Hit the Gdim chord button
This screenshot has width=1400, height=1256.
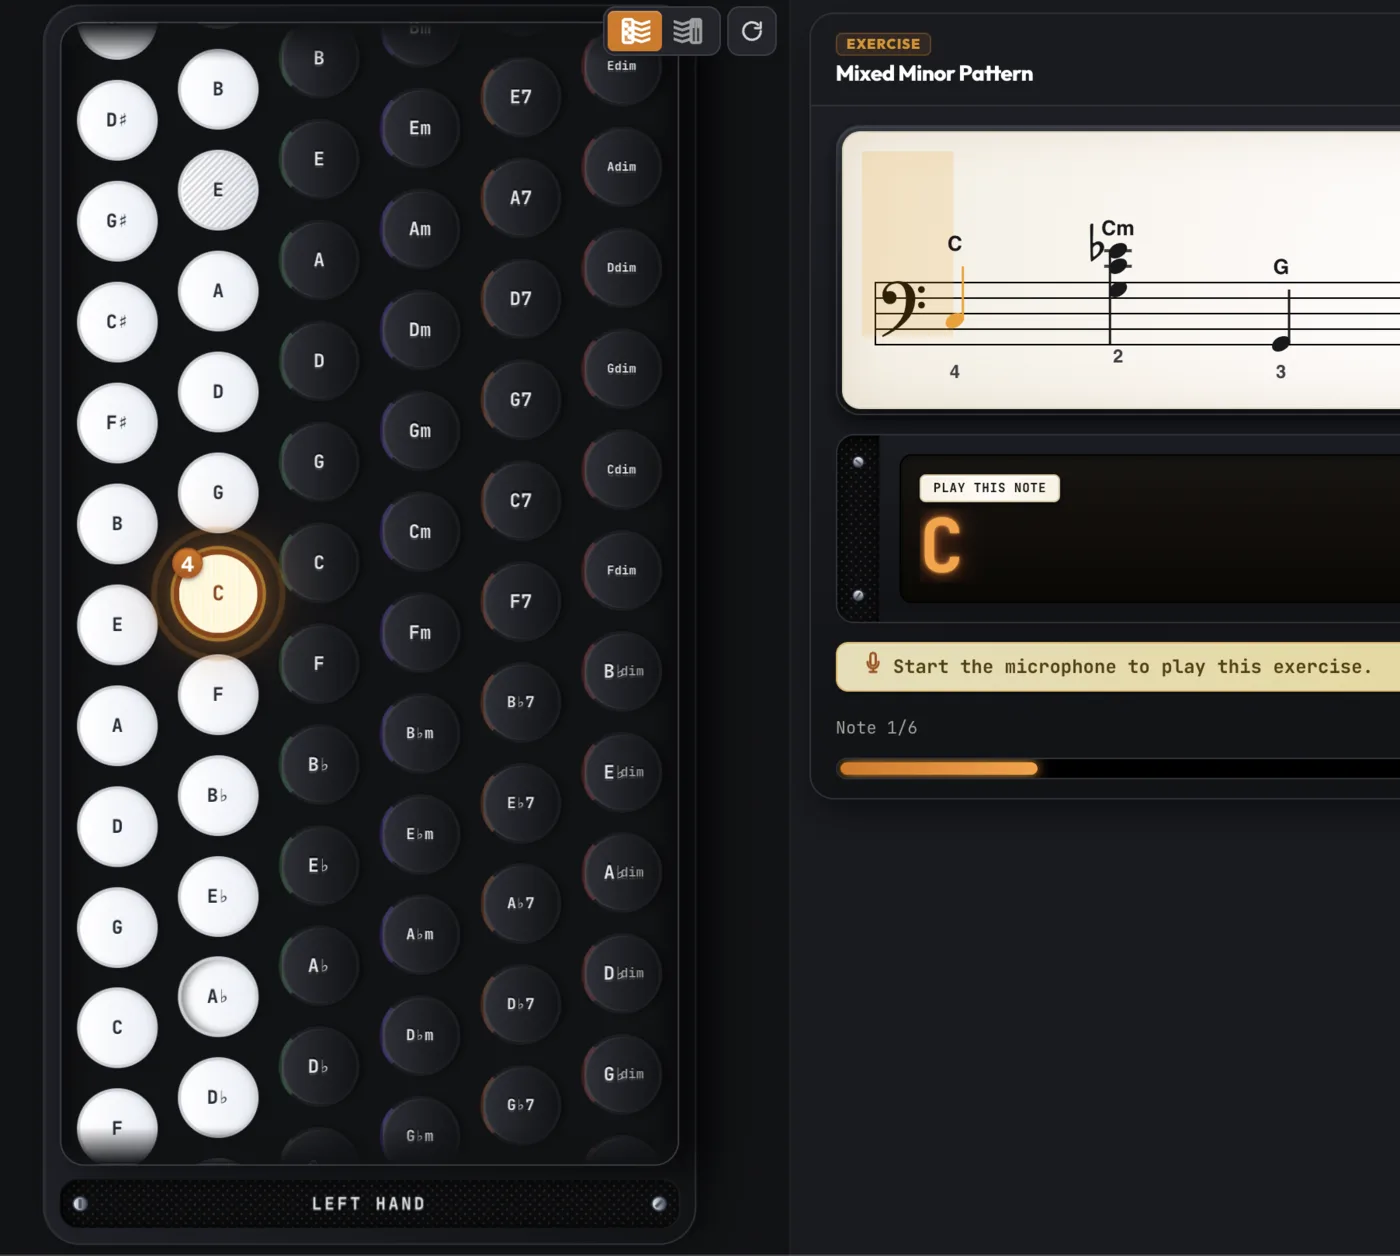point(622,369)
